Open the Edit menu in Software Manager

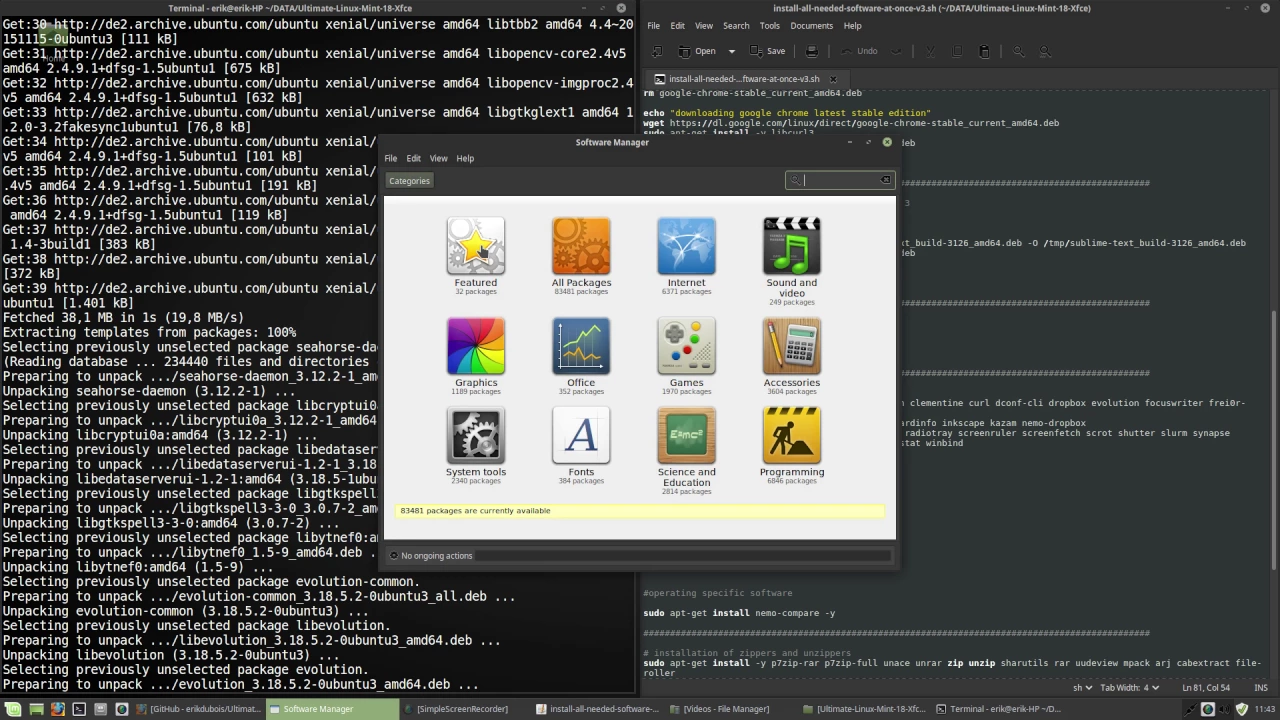tap(413, 158)
